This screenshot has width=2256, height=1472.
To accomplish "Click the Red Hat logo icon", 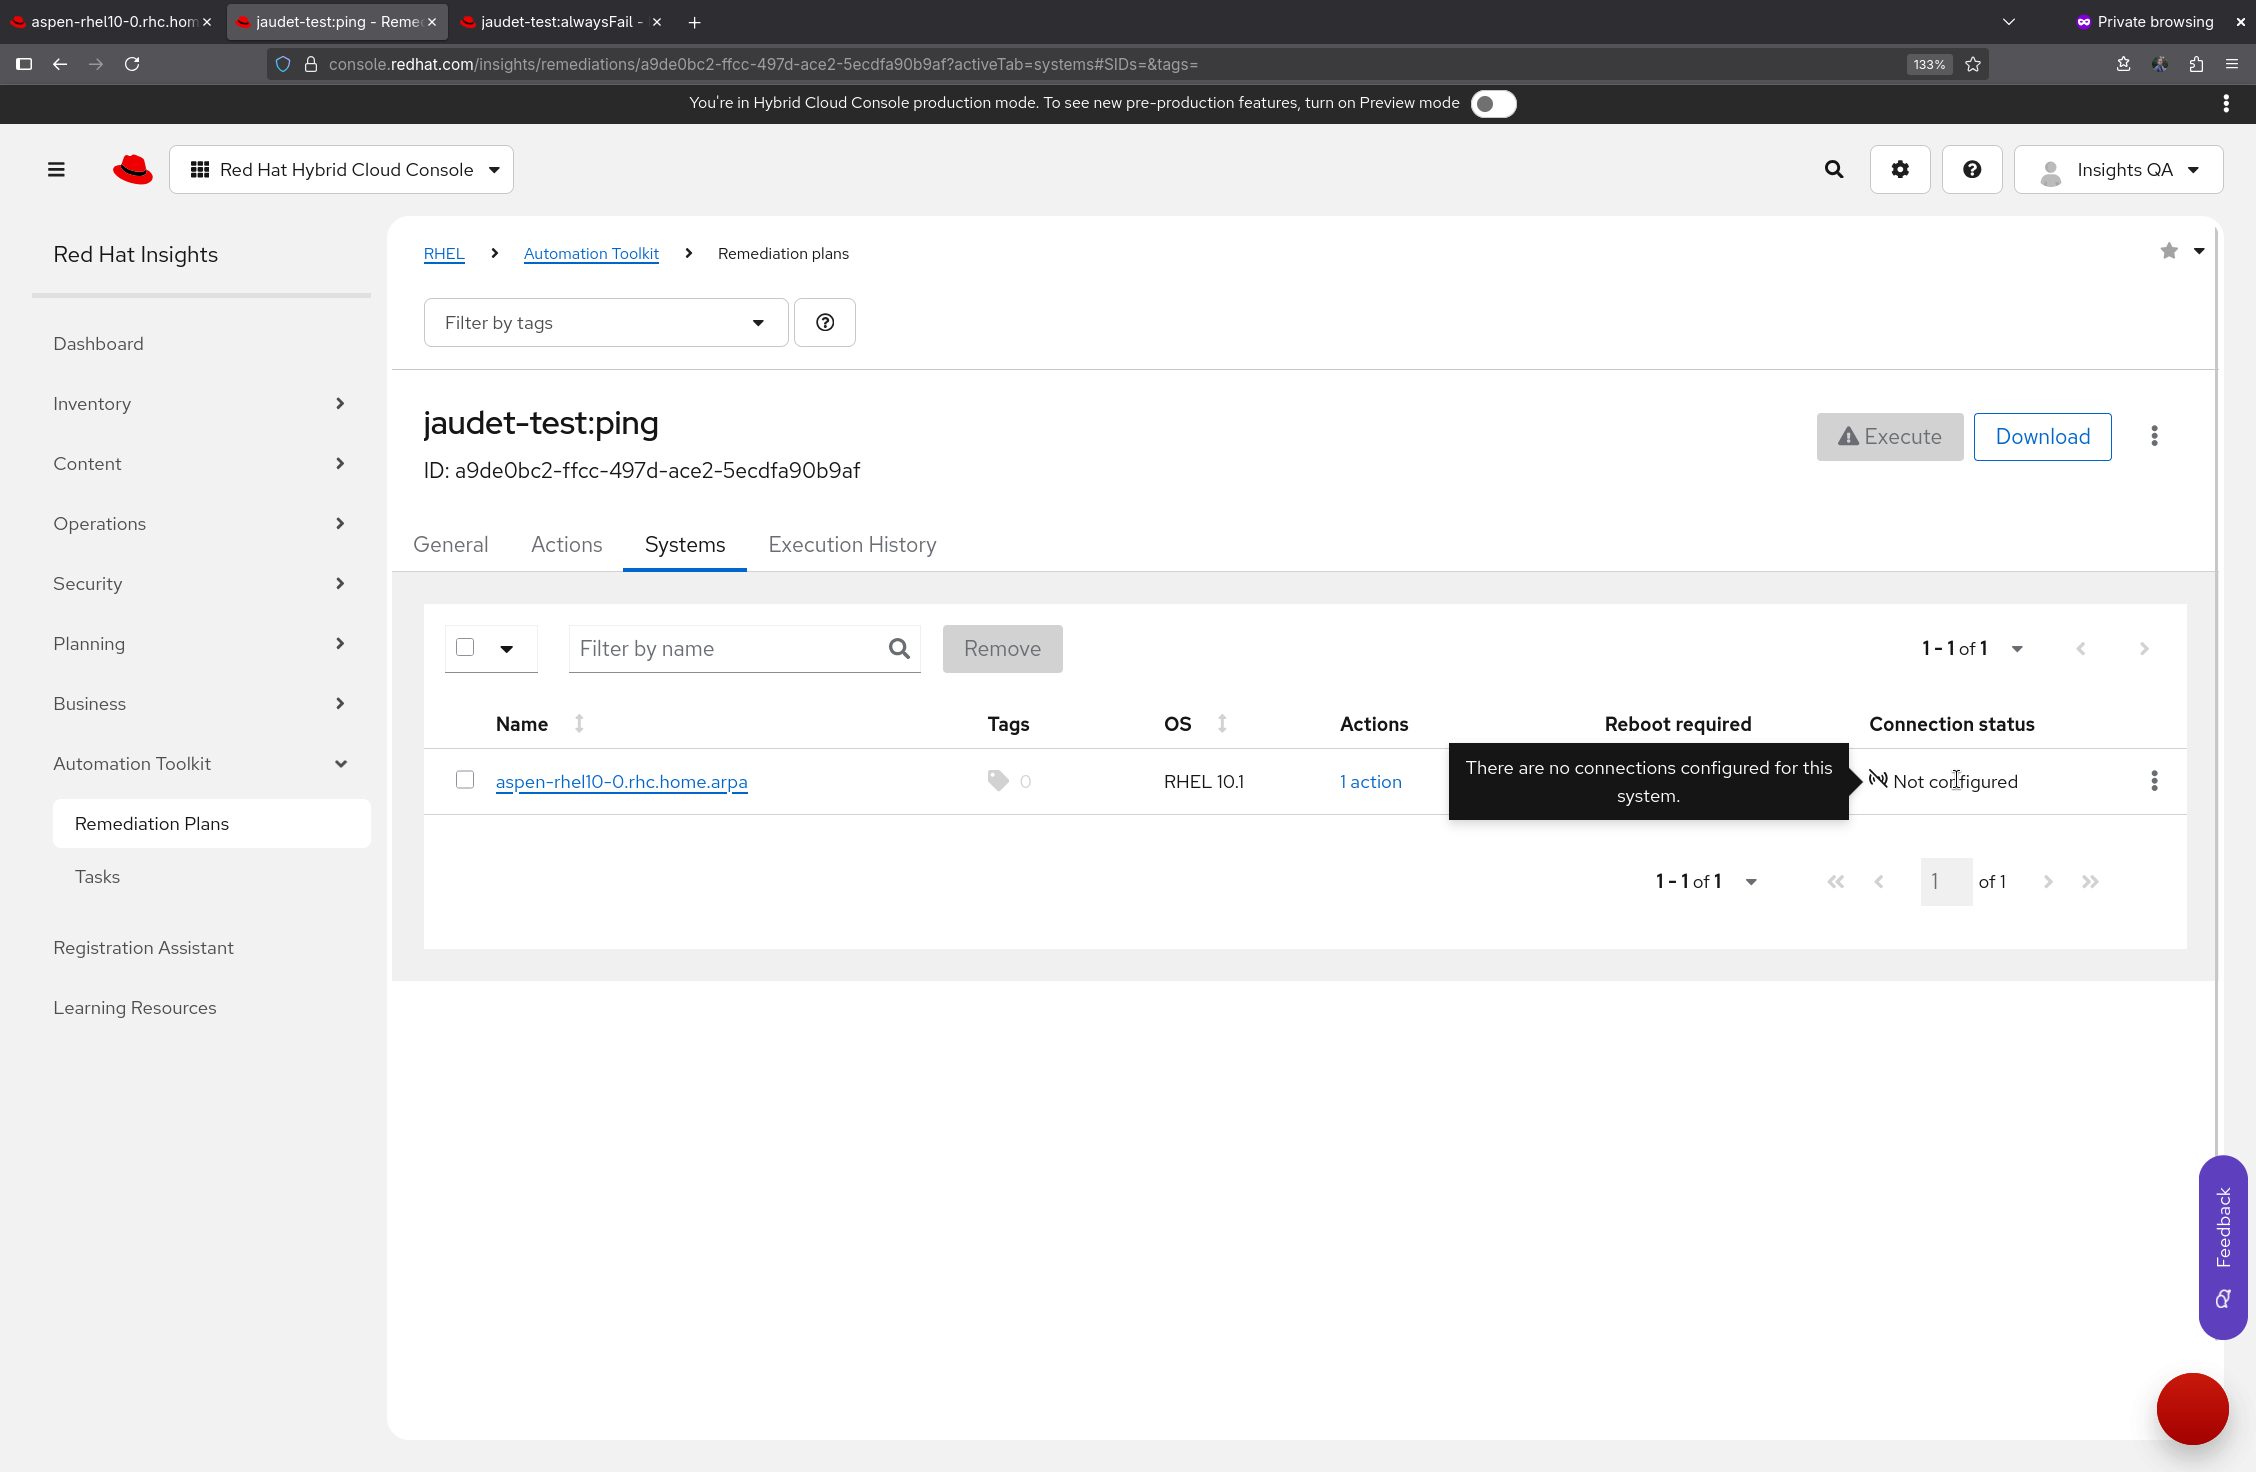I will (133, 170).
